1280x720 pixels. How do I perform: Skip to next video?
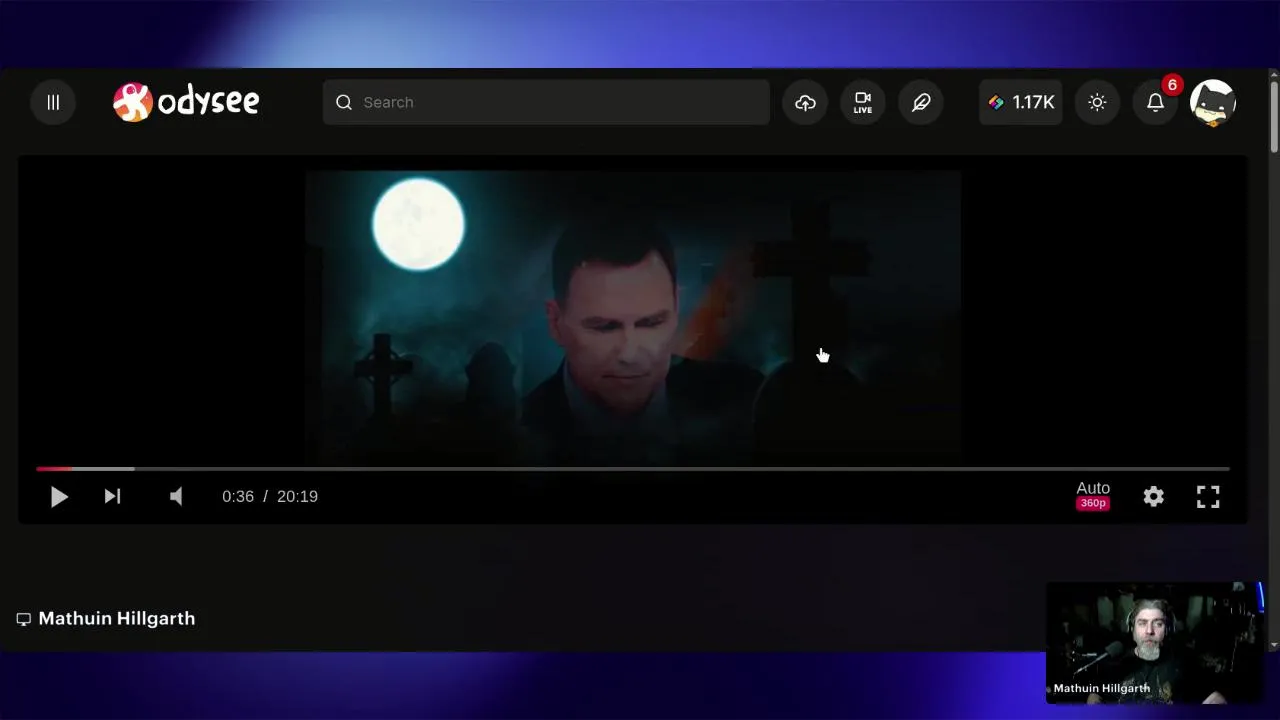112,496
